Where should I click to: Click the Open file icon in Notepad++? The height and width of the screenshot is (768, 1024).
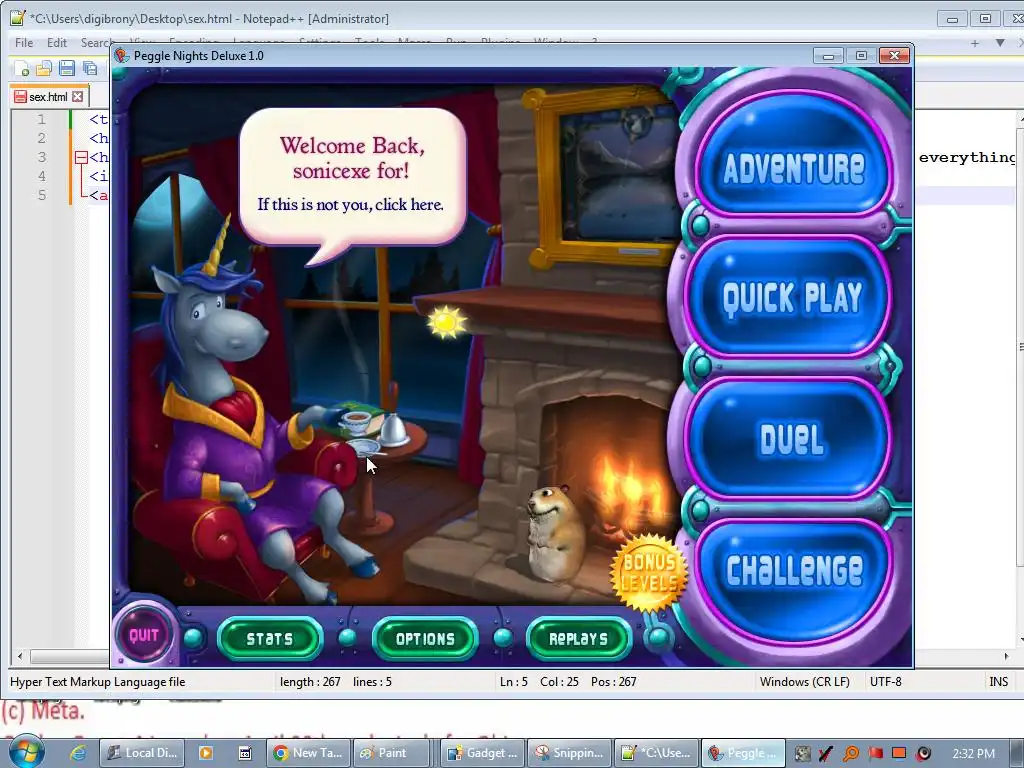pyautogui.click(x=44, y=68)
